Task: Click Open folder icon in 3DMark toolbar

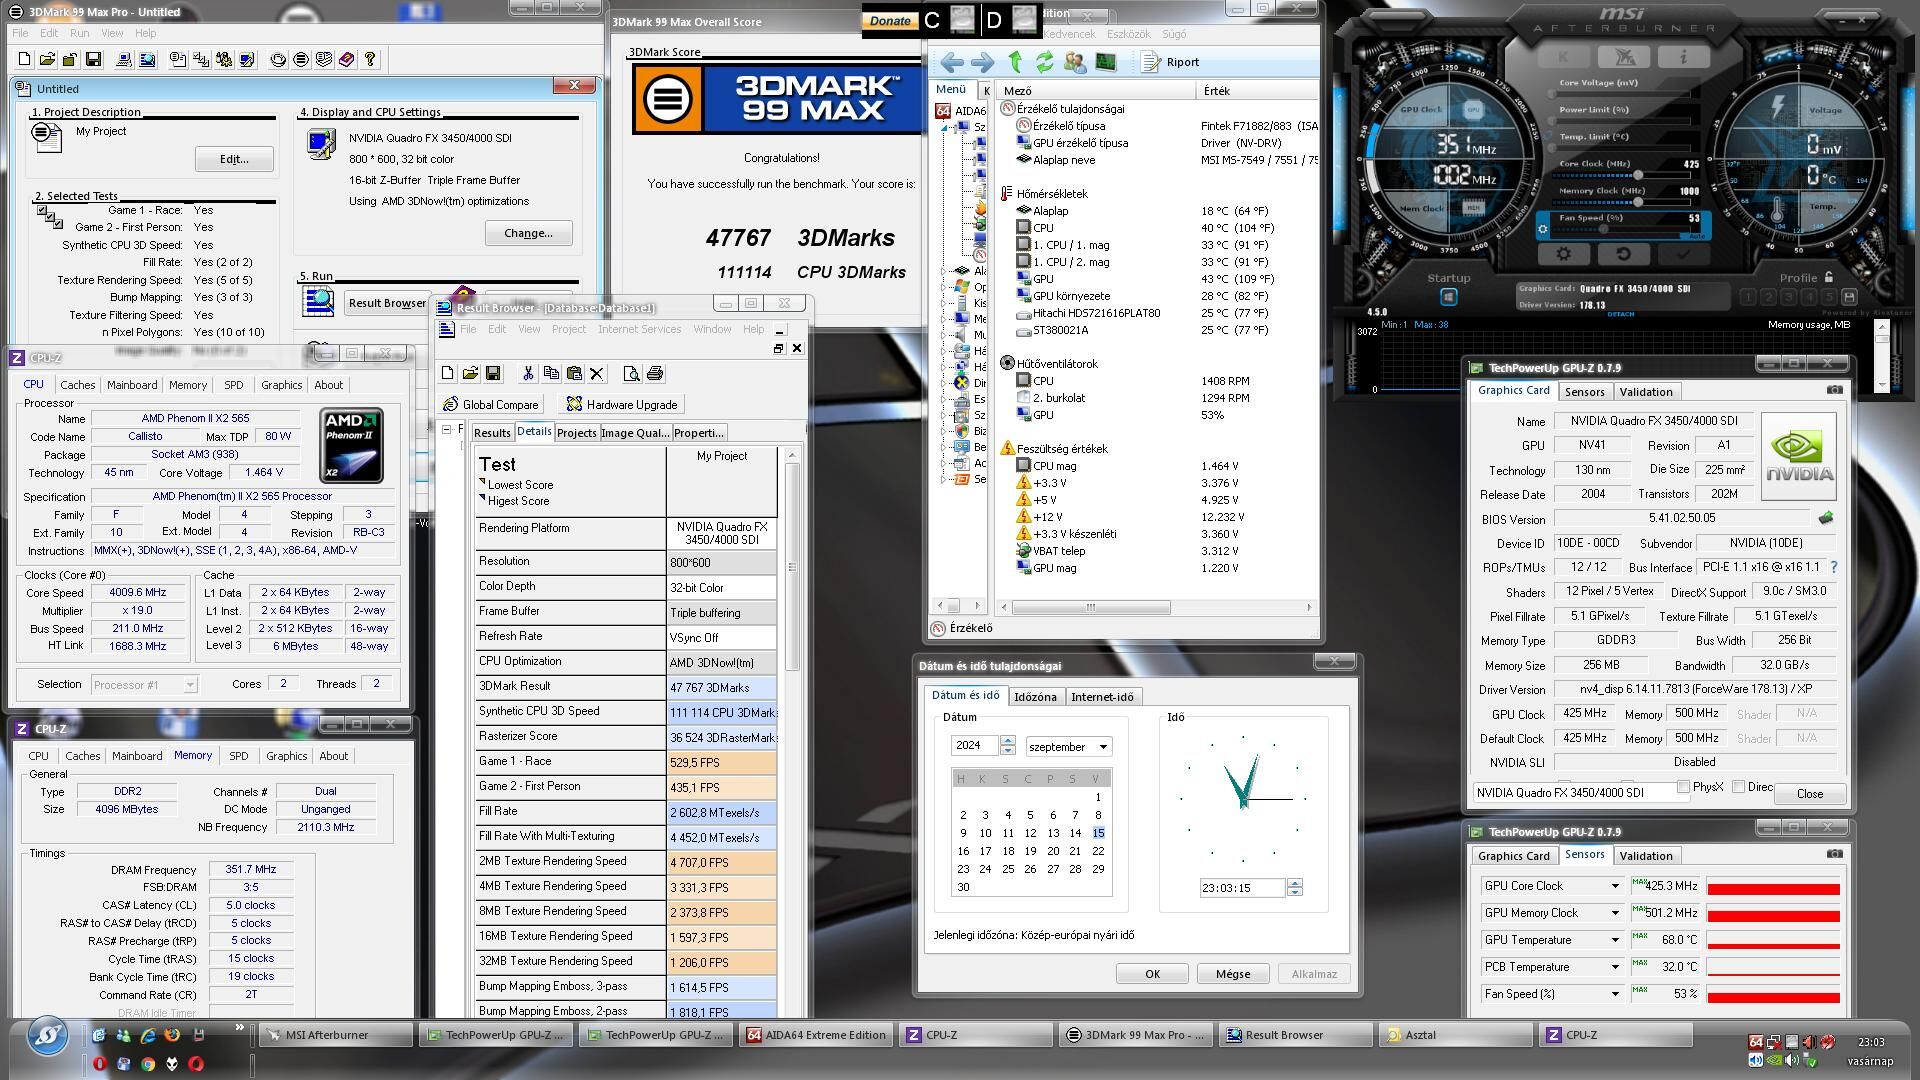Action: click(48, 60)
